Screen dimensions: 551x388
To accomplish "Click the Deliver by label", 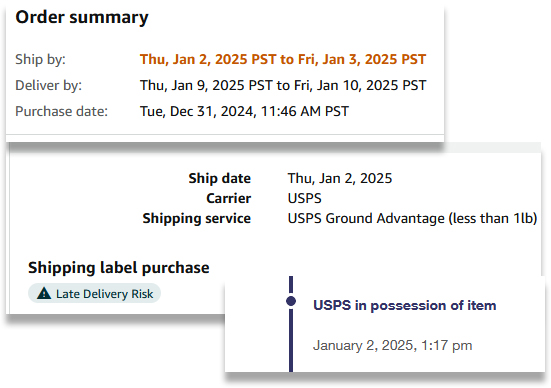I will (48, 85).
